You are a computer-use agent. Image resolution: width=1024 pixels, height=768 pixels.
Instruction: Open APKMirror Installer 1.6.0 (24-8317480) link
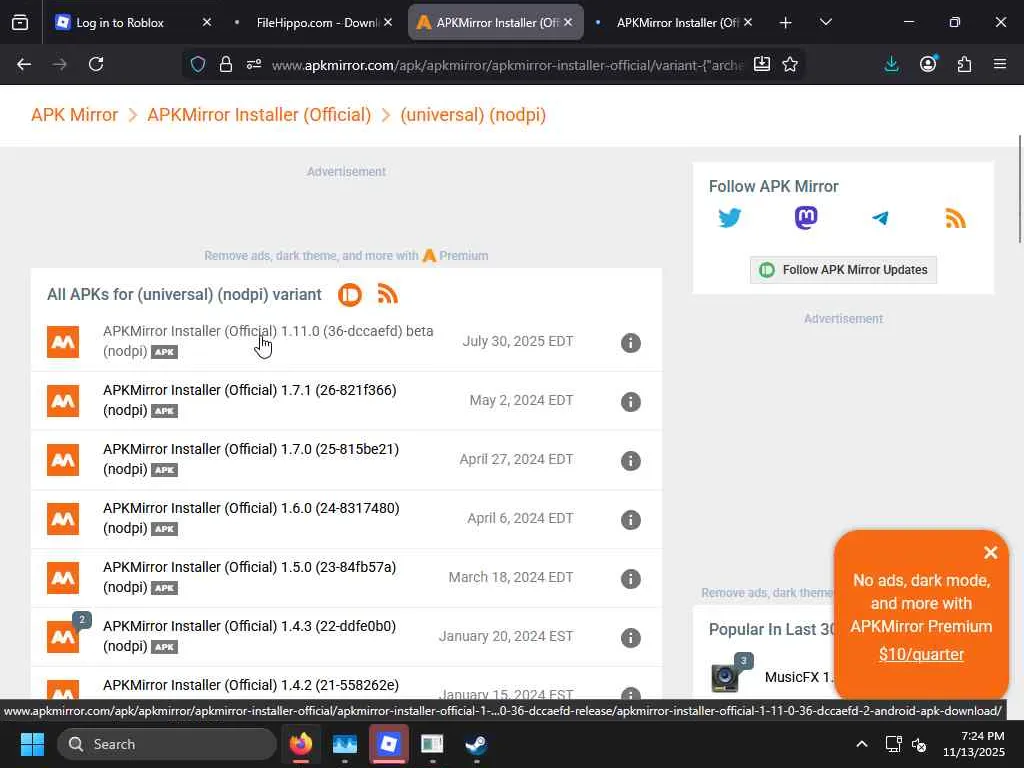click(251, 517)
